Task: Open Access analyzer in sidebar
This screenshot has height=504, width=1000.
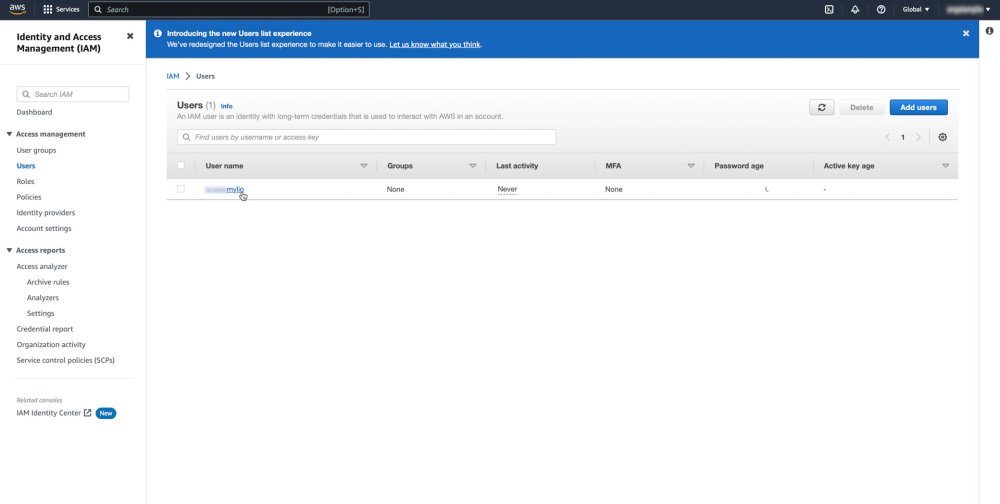Action: point(42,267)
